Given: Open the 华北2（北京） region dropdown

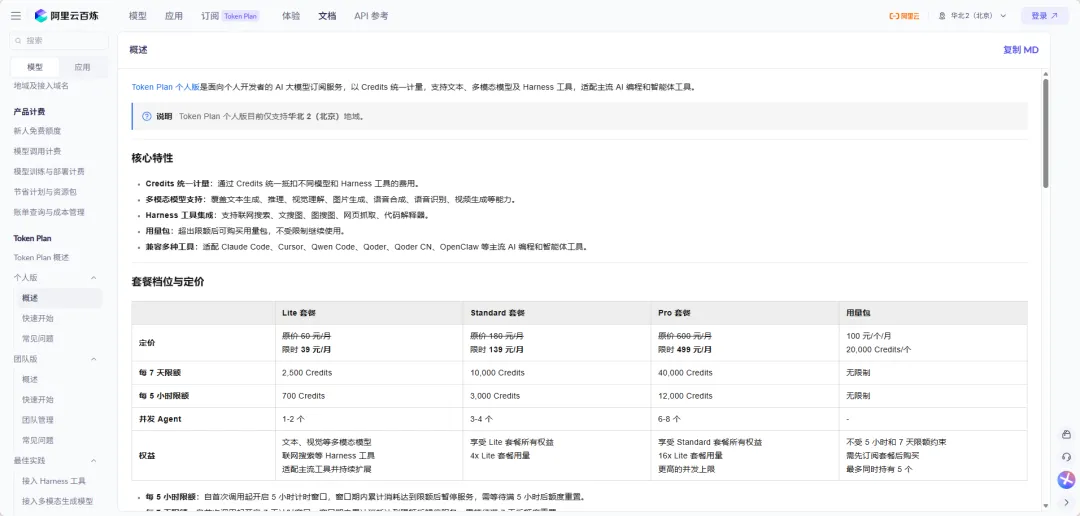Looking at the screenshot, I should (973, 16).
